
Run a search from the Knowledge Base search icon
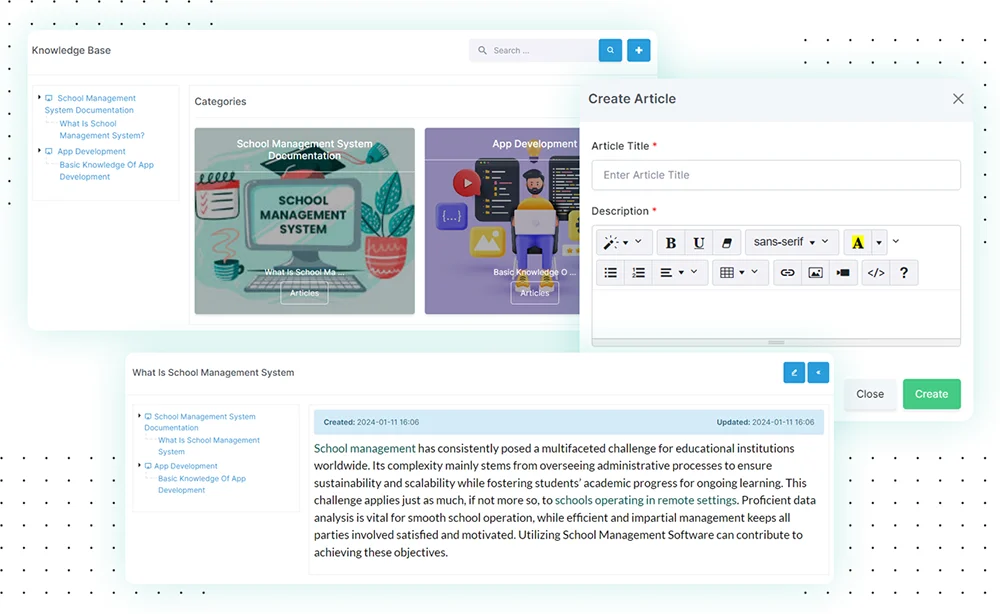610,49
